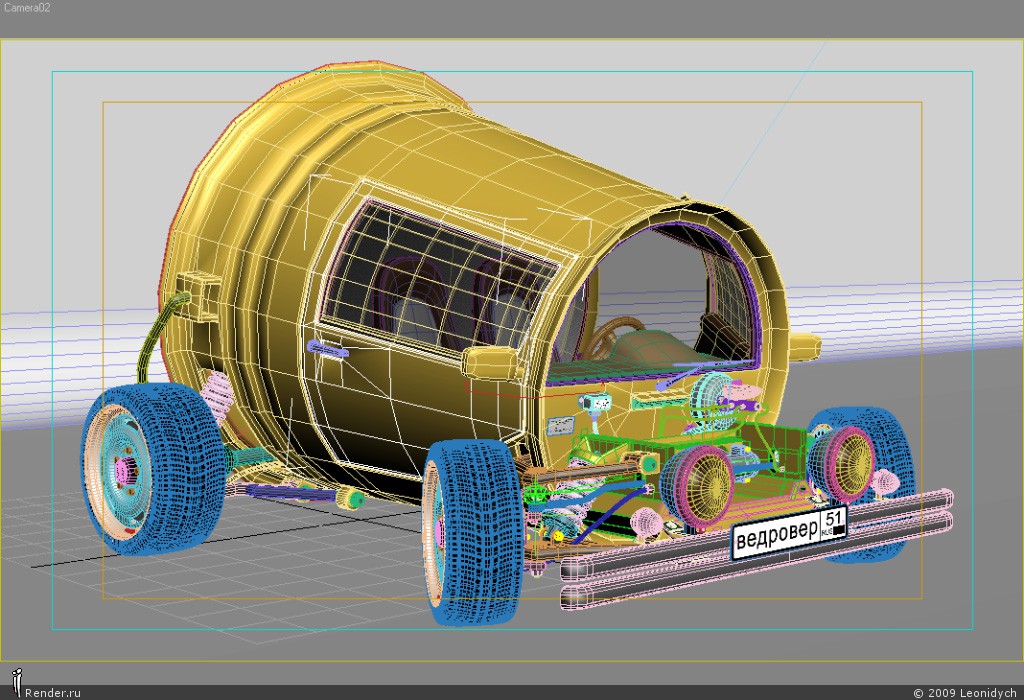Screen dimensions: 1024x700
Task: Select the left side mirror
Action: tap(487, 359)
